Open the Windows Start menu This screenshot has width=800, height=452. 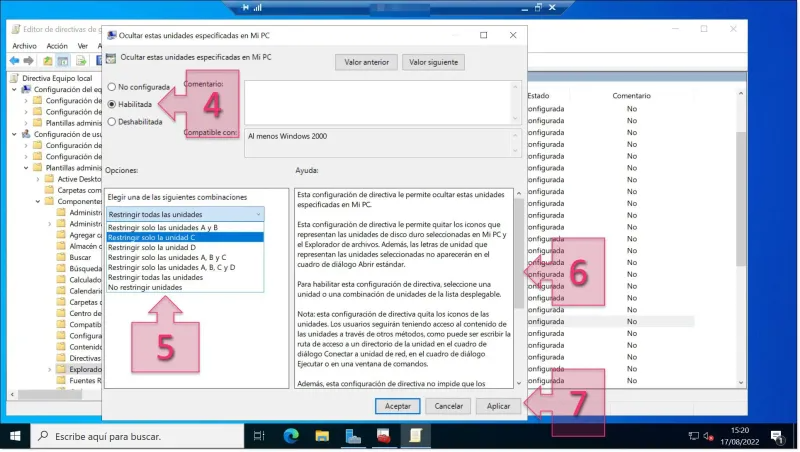tap(15, 436)
